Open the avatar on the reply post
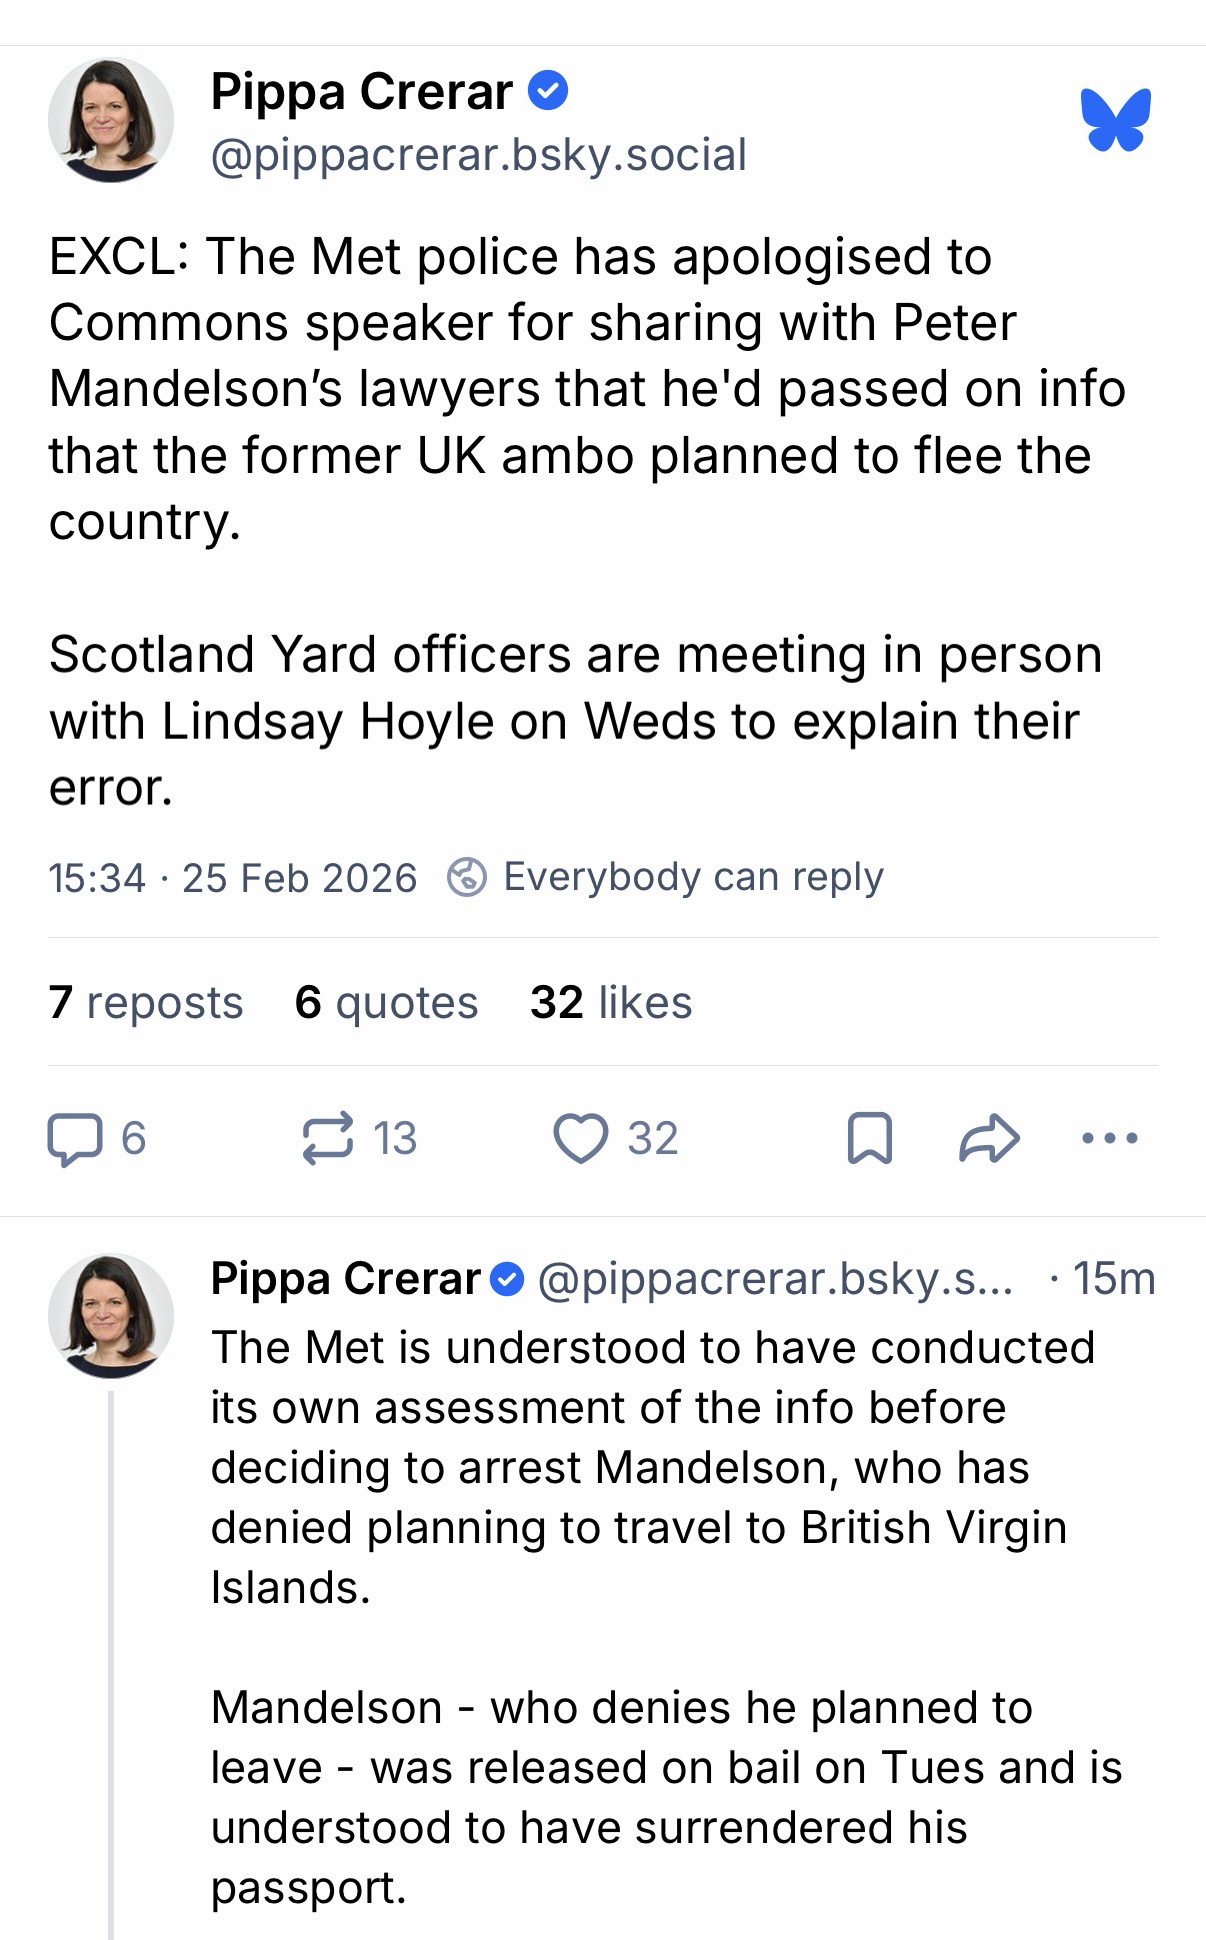This screenshot has width=1206, height=1940. click(x=110, y=1315)
